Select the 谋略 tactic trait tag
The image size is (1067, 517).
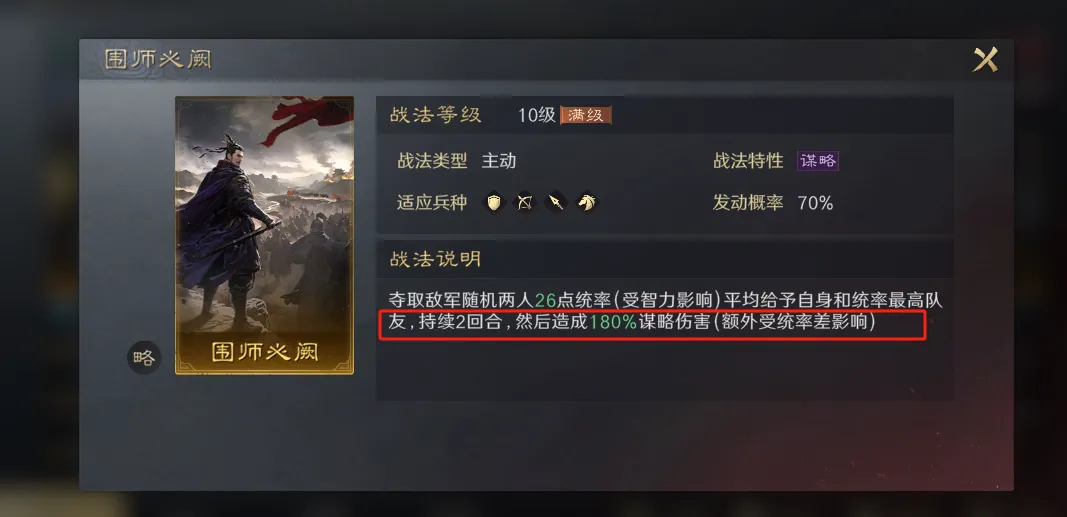(817, 161)
